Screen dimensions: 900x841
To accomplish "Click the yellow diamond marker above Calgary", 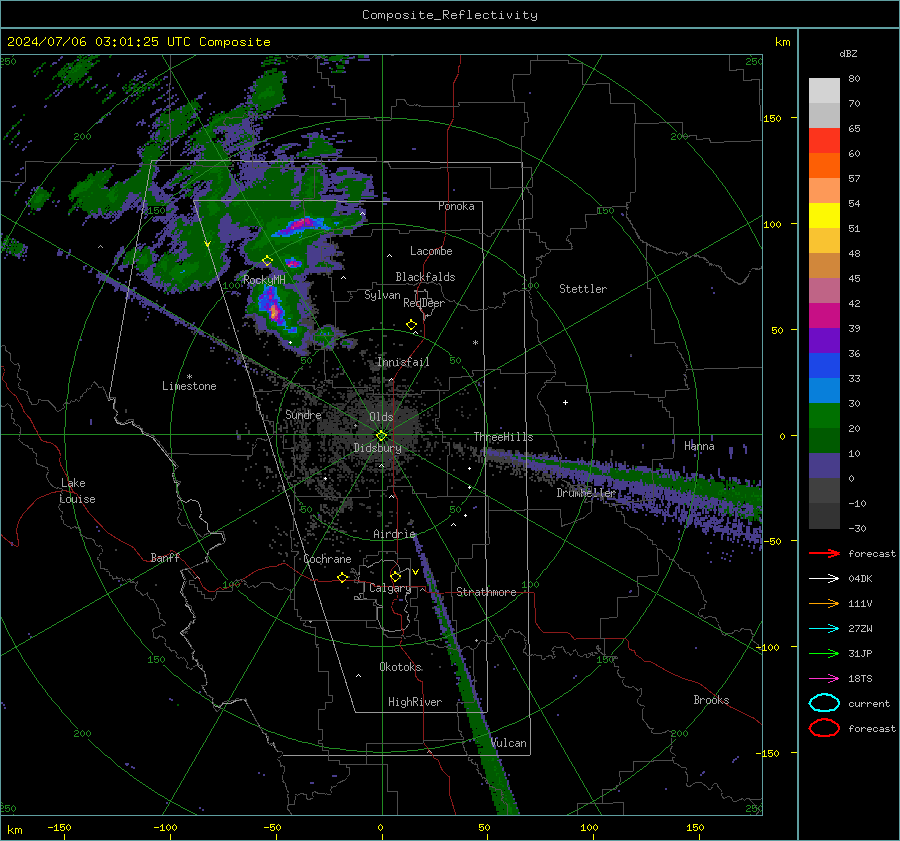I will pos(395,576).
